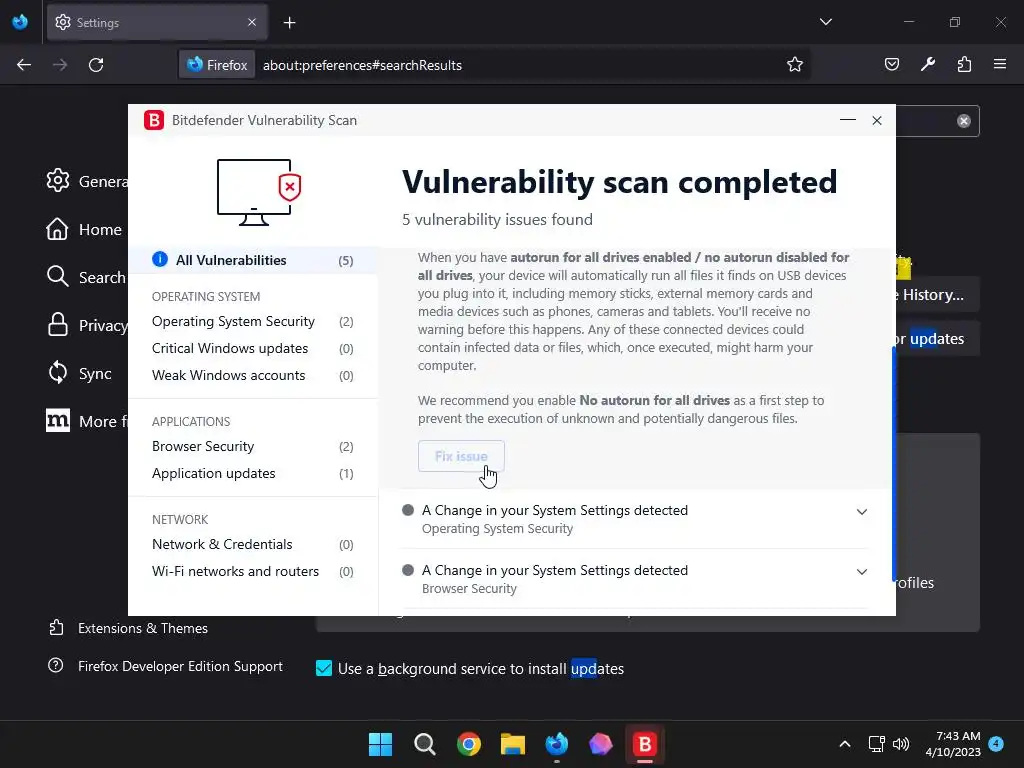
Task: Click the gray status dot of the Browser Security item
Action: [408, 570]
